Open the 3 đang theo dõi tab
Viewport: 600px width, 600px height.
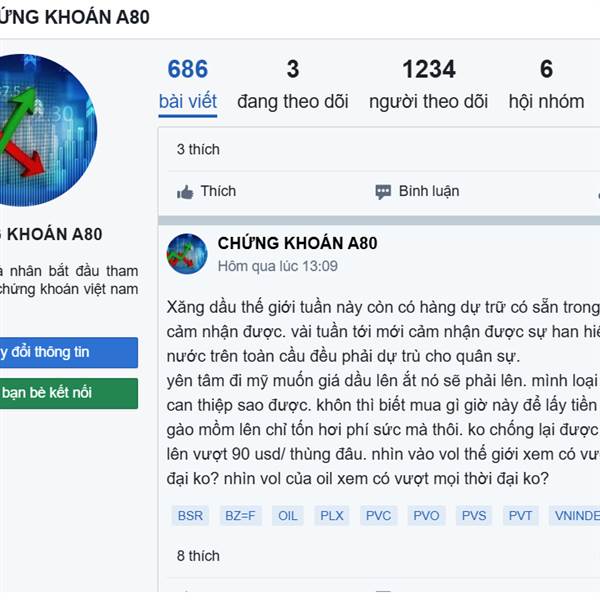click(293, 84)
